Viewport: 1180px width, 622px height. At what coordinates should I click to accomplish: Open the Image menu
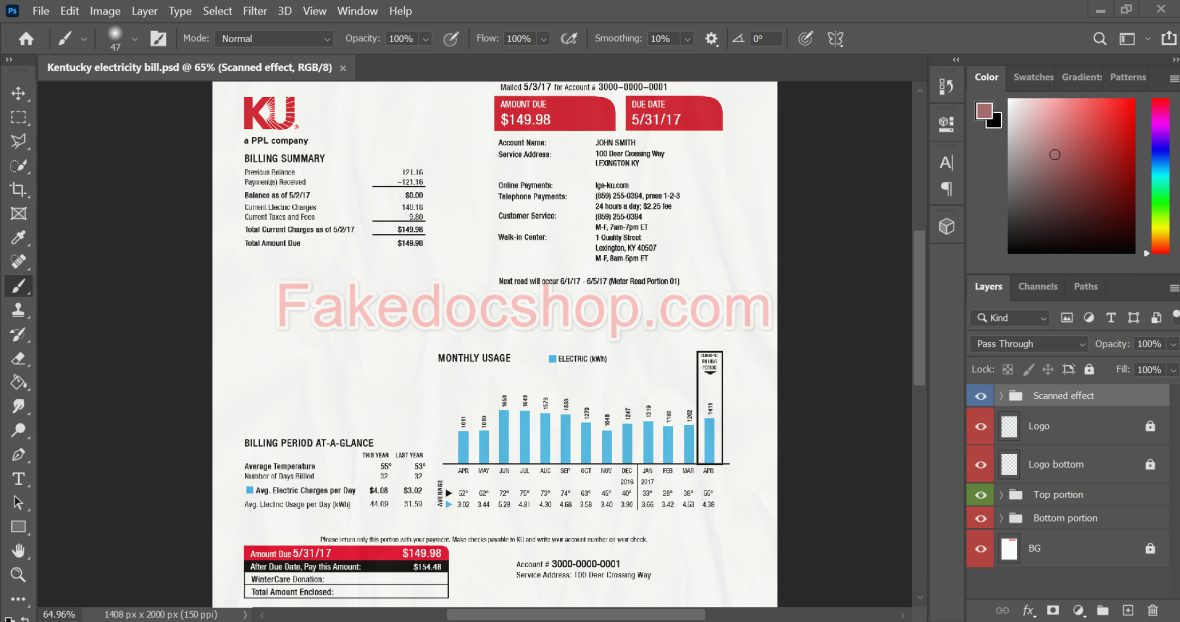click(x=105, y=11)
